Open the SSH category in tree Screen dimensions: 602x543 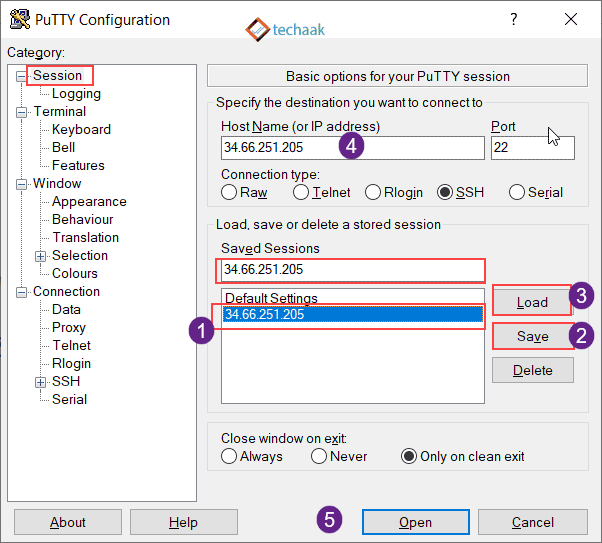coord(66,381)
